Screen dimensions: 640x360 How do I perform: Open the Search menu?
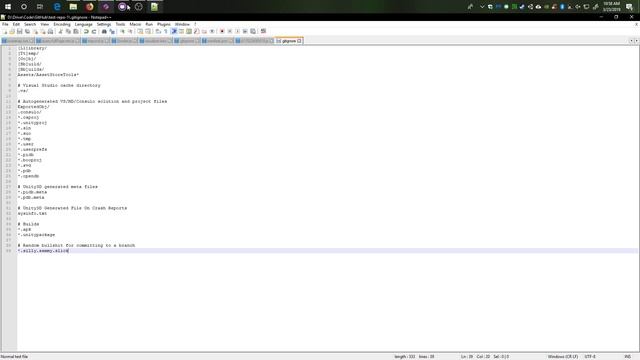[x=30, y=24]
